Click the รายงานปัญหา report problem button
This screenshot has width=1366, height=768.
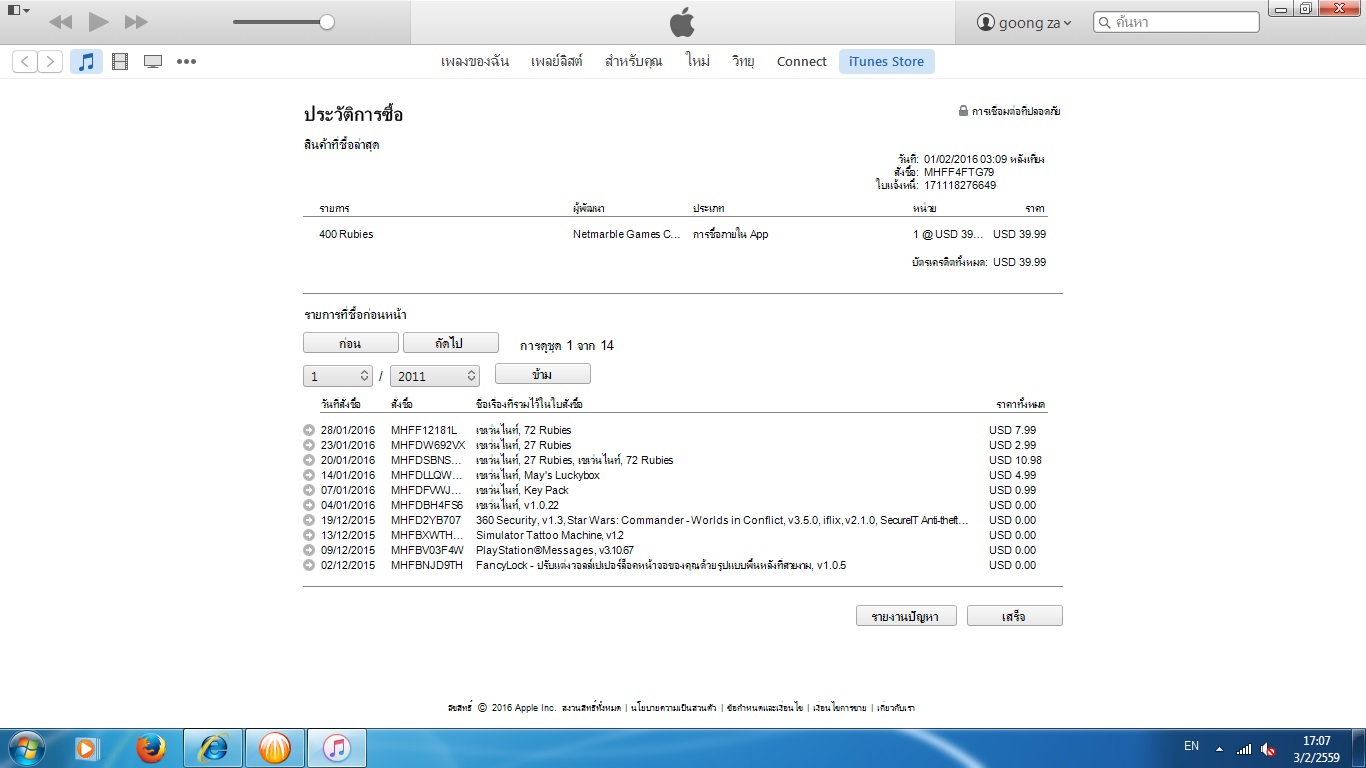click(906, 616)
